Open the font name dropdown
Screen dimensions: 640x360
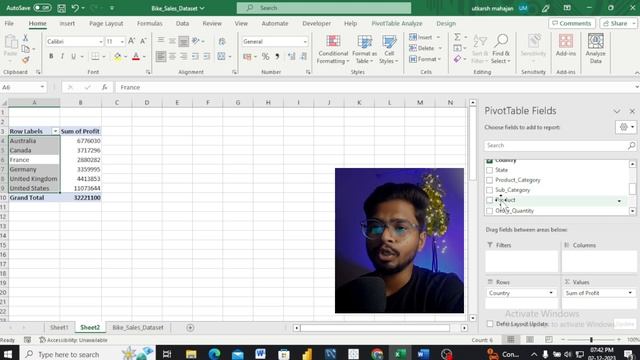pos(100,42)
